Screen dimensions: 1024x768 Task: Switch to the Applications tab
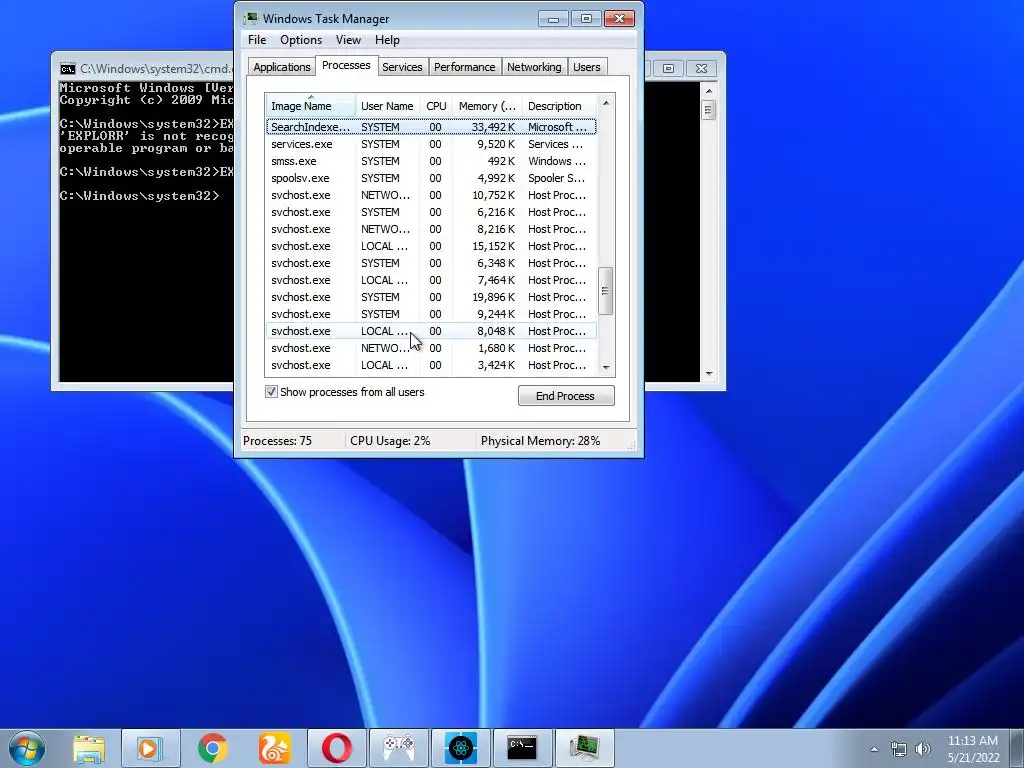pos(281,67)
